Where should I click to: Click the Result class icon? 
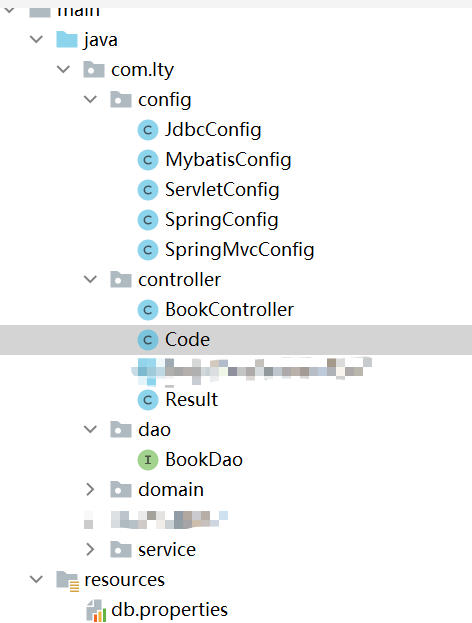[x=148, y=400]
